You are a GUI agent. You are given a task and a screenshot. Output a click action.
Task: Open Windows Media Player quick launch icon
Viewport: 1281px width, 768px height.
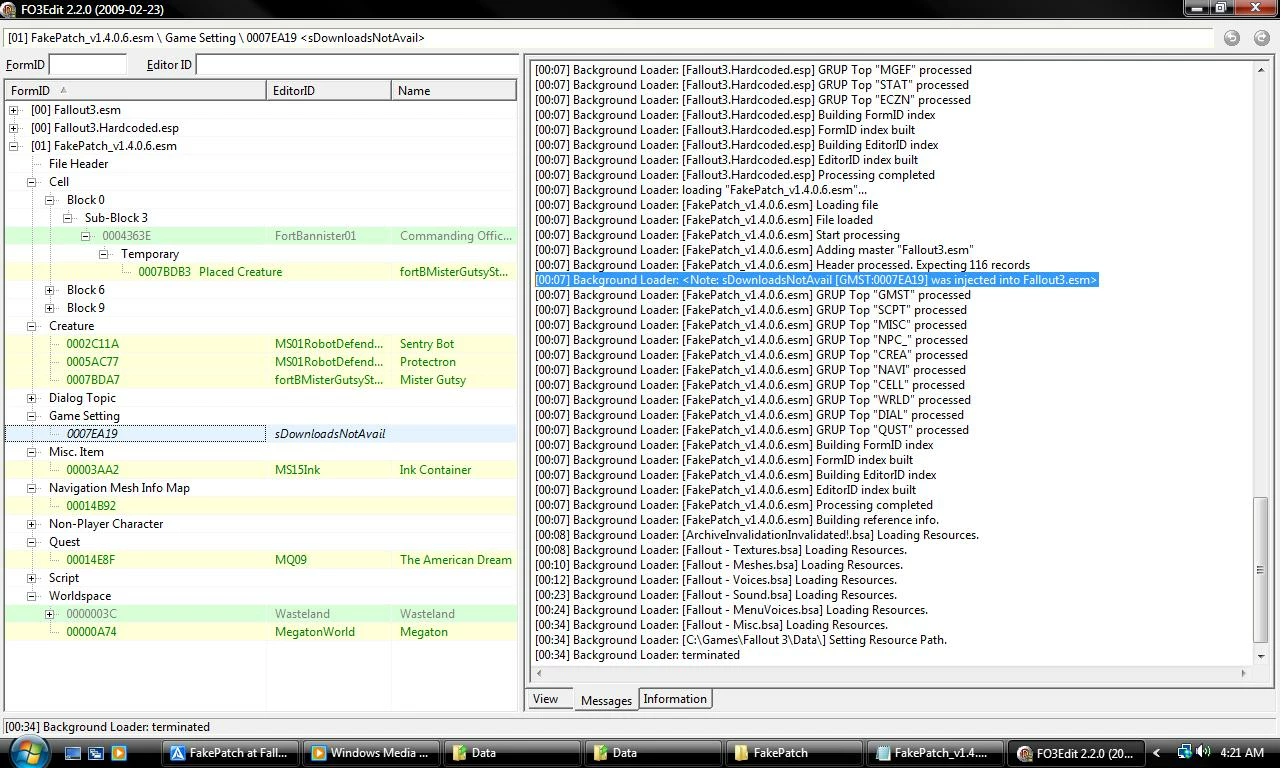119,753
